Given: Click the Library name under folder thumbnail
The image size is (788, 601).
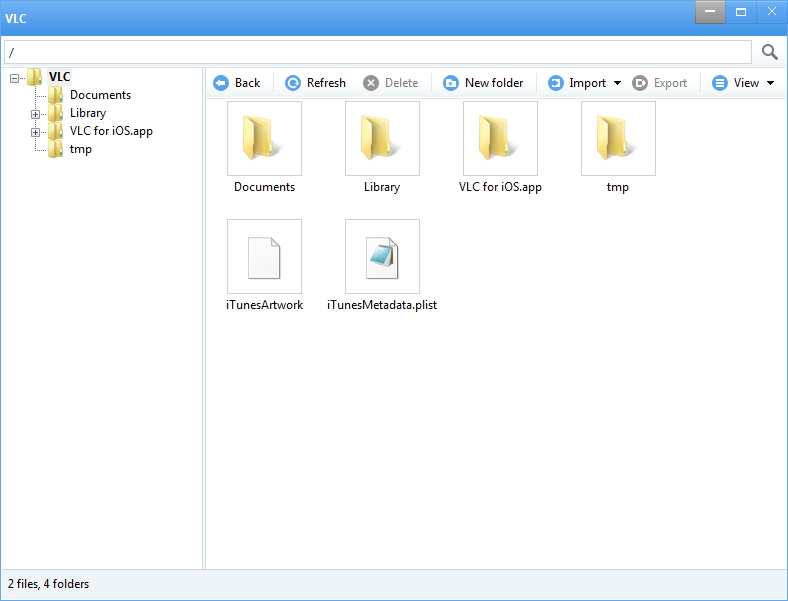Looking at the screenshot, I should click(x=382, y=187).
